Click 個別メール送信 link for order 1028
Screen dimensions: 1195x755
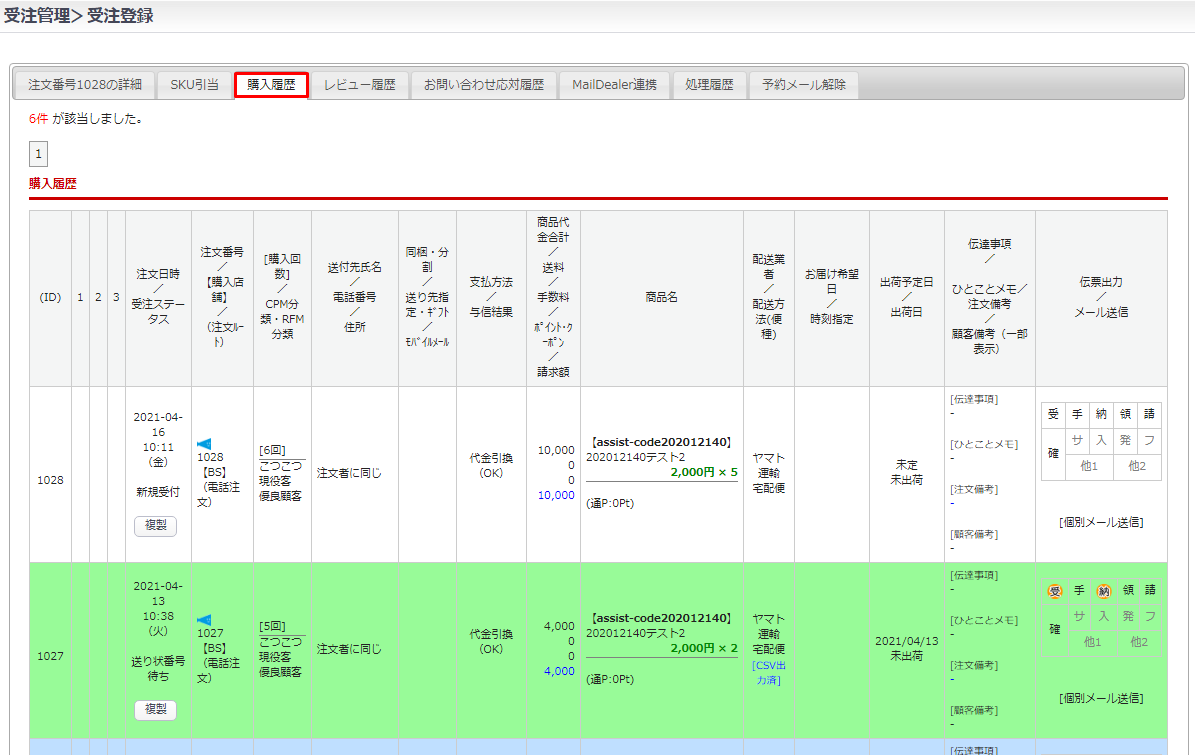1101,522
